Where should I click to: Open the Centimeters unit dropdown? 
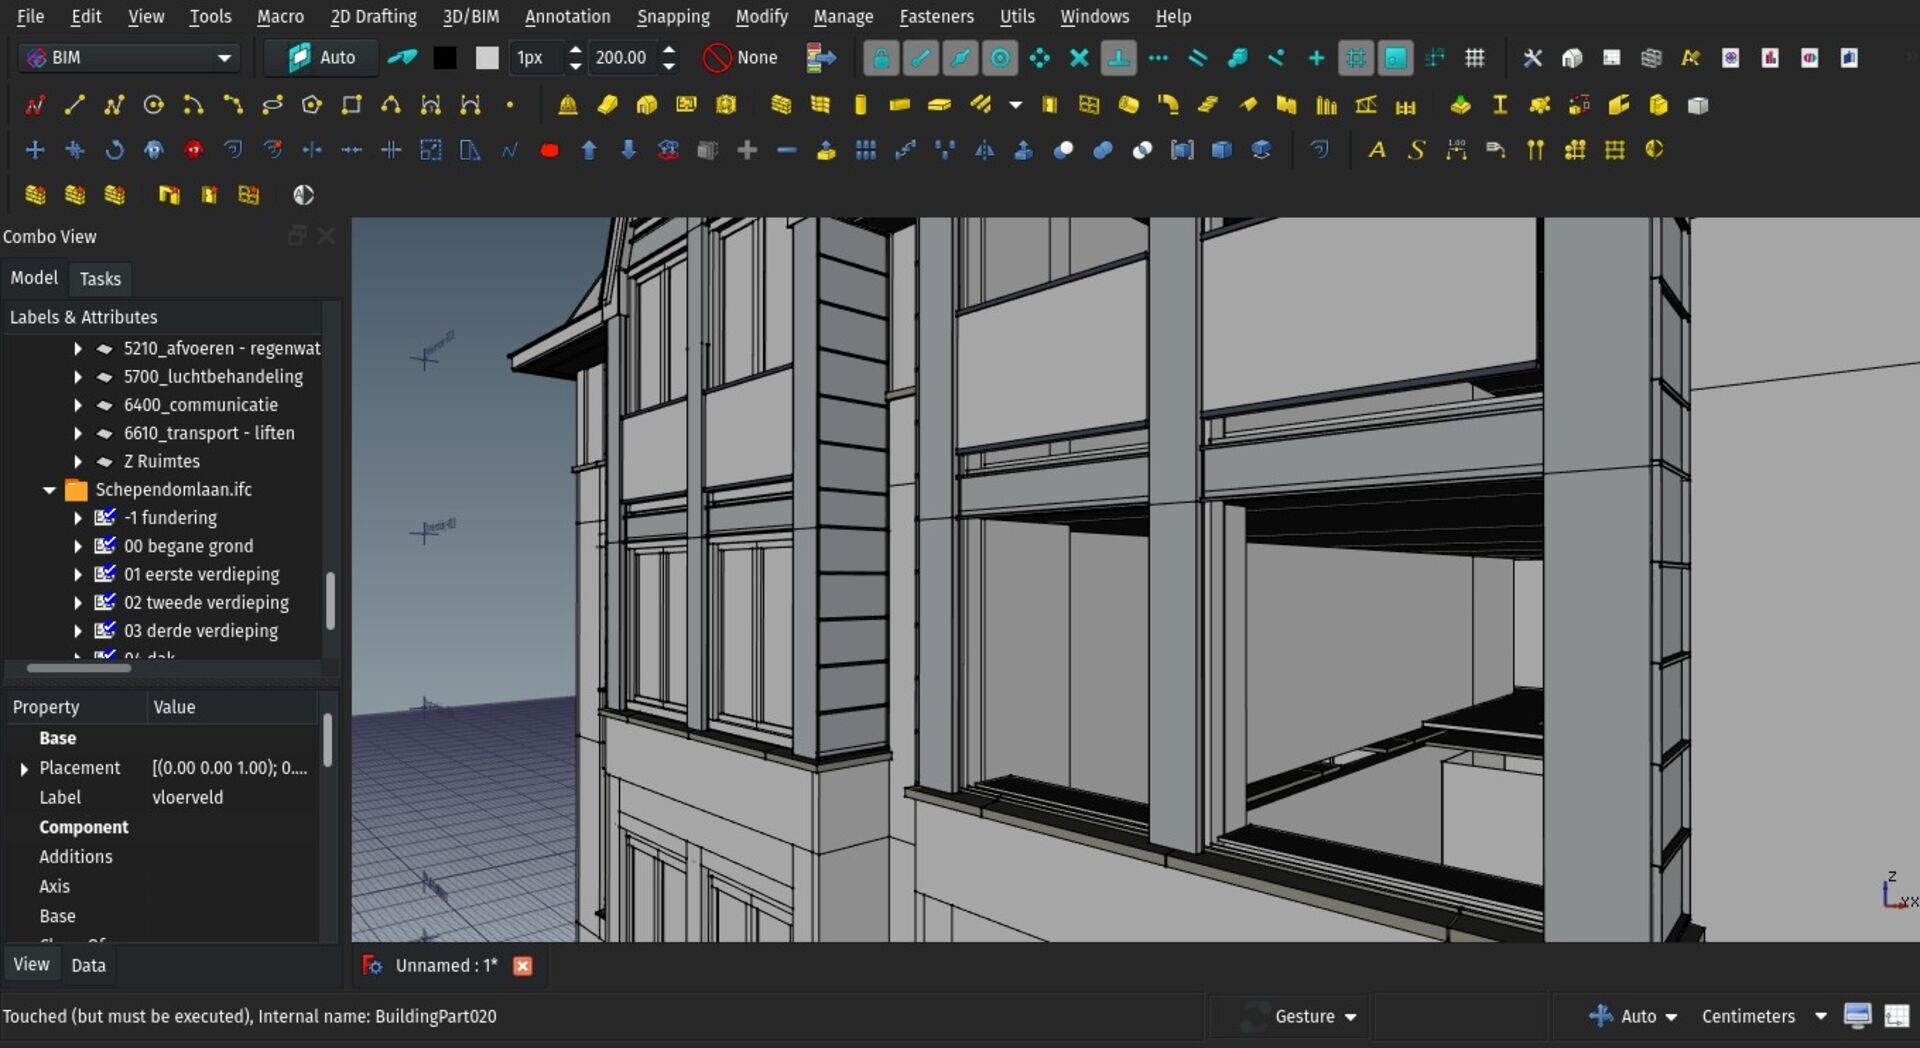[1764, 1016]
